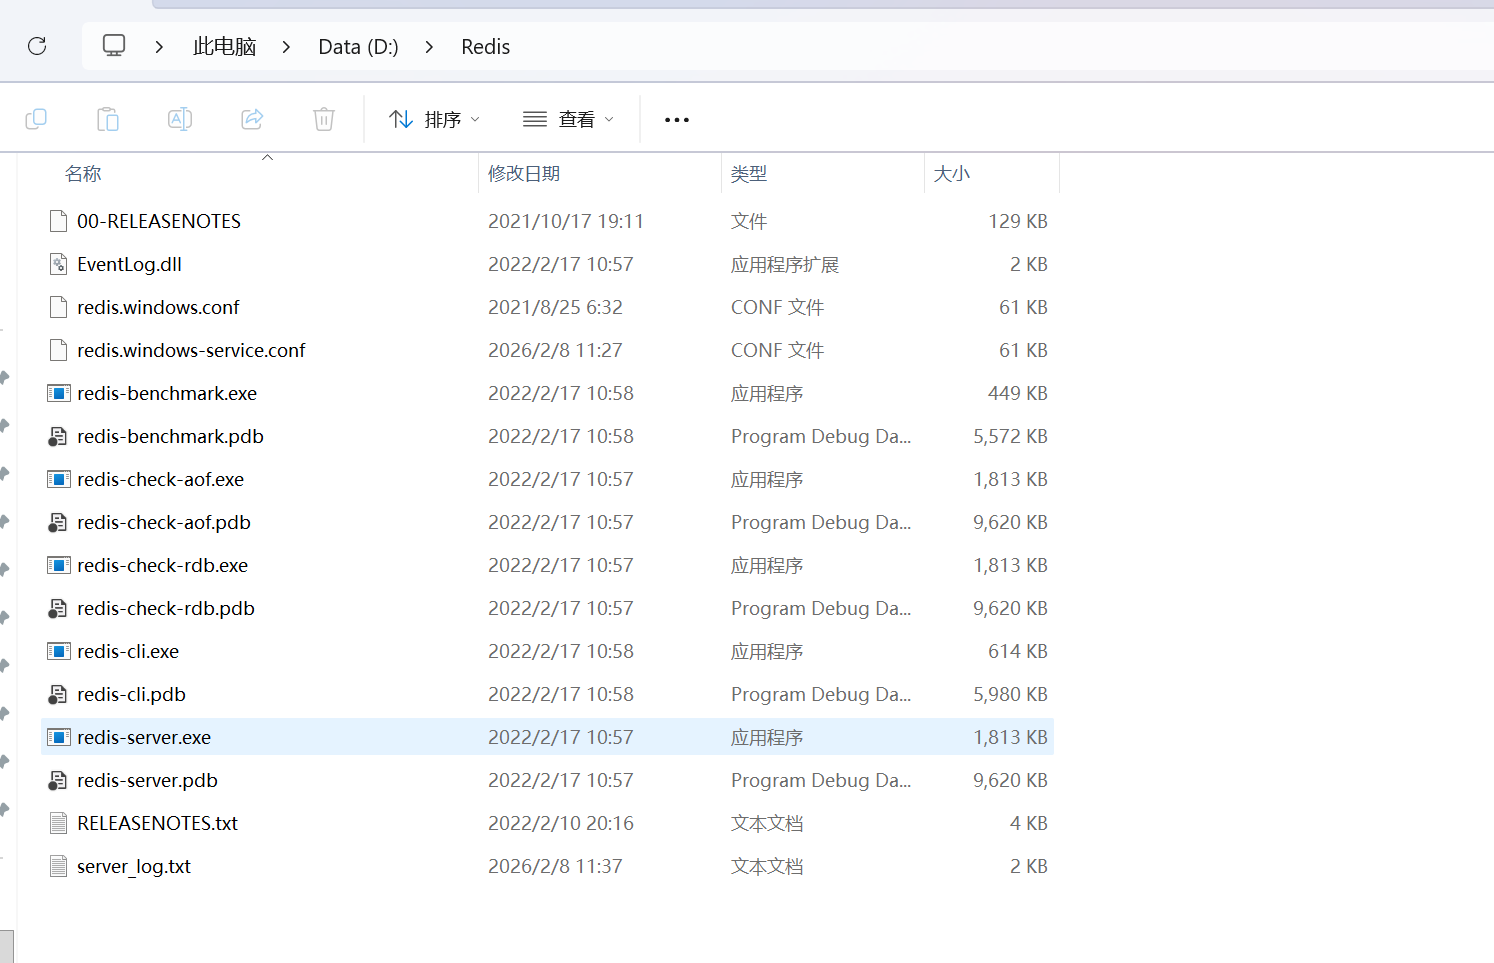
Task: Click the computer monitor icon in address bar
Action: 114,46
